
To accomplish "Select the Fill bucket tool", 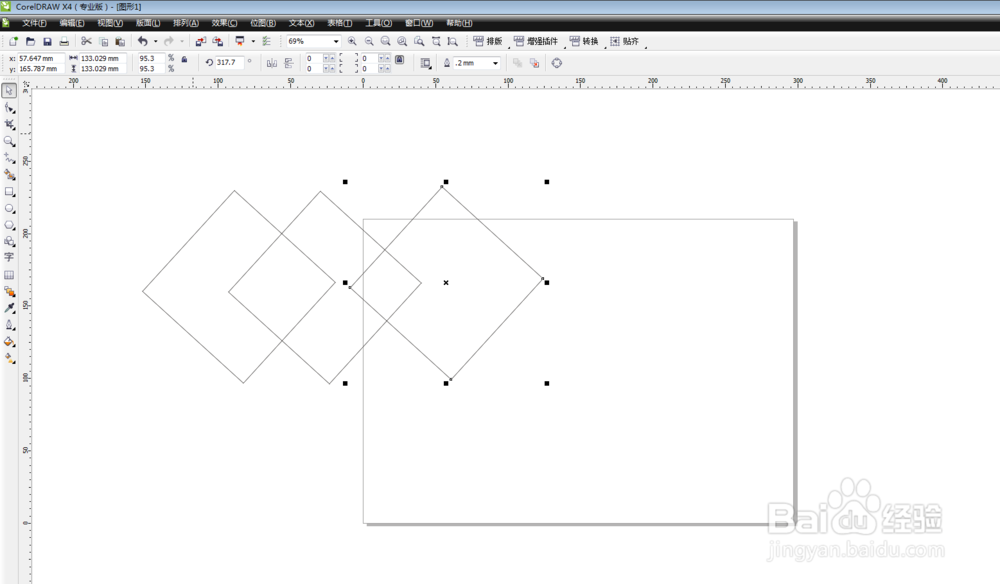I will tap(9, 342).
